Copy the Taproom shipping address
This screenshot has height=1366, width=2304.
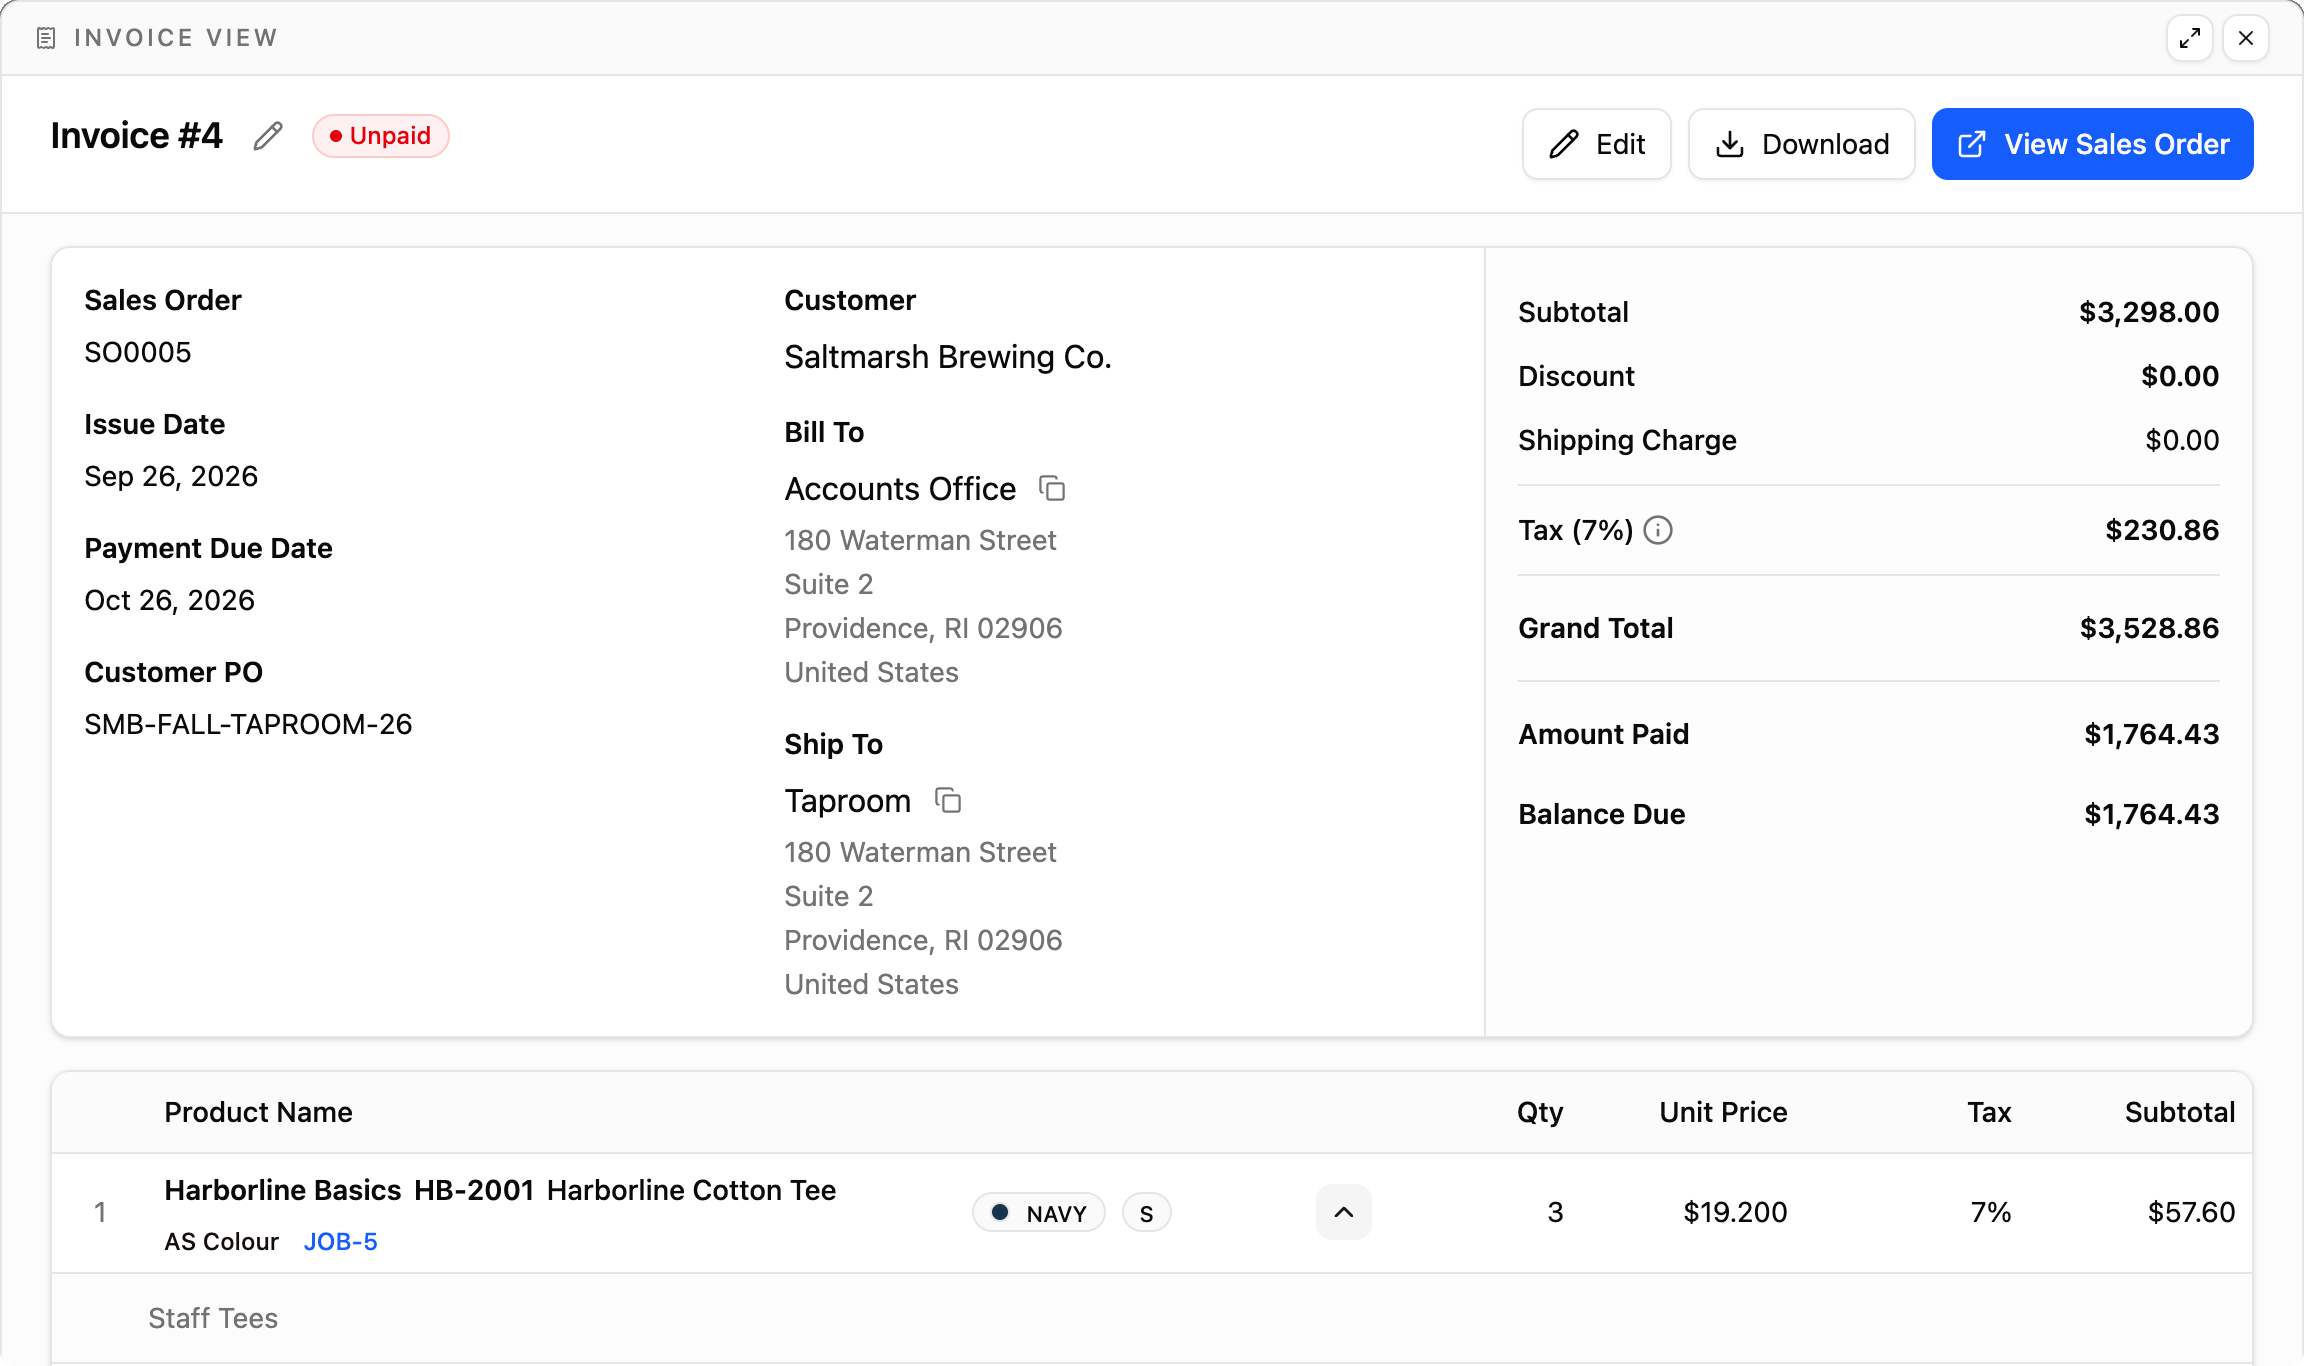click(948, 800)
